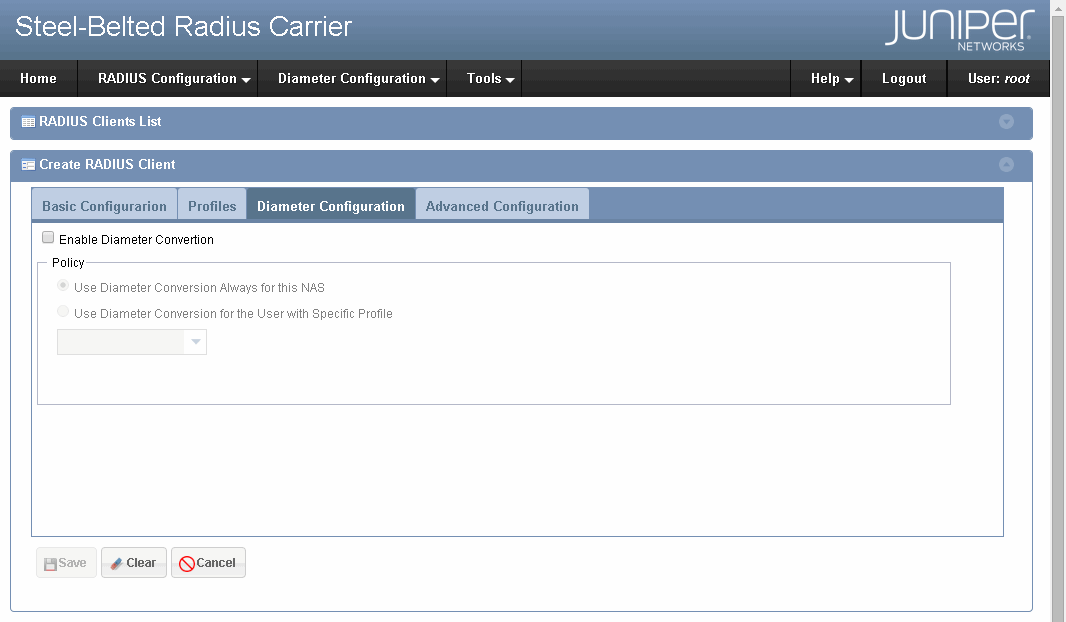Switch to the Profiles tab
Image resolution: width=1066 pixels, height=622 pixels.
[212, 204]
